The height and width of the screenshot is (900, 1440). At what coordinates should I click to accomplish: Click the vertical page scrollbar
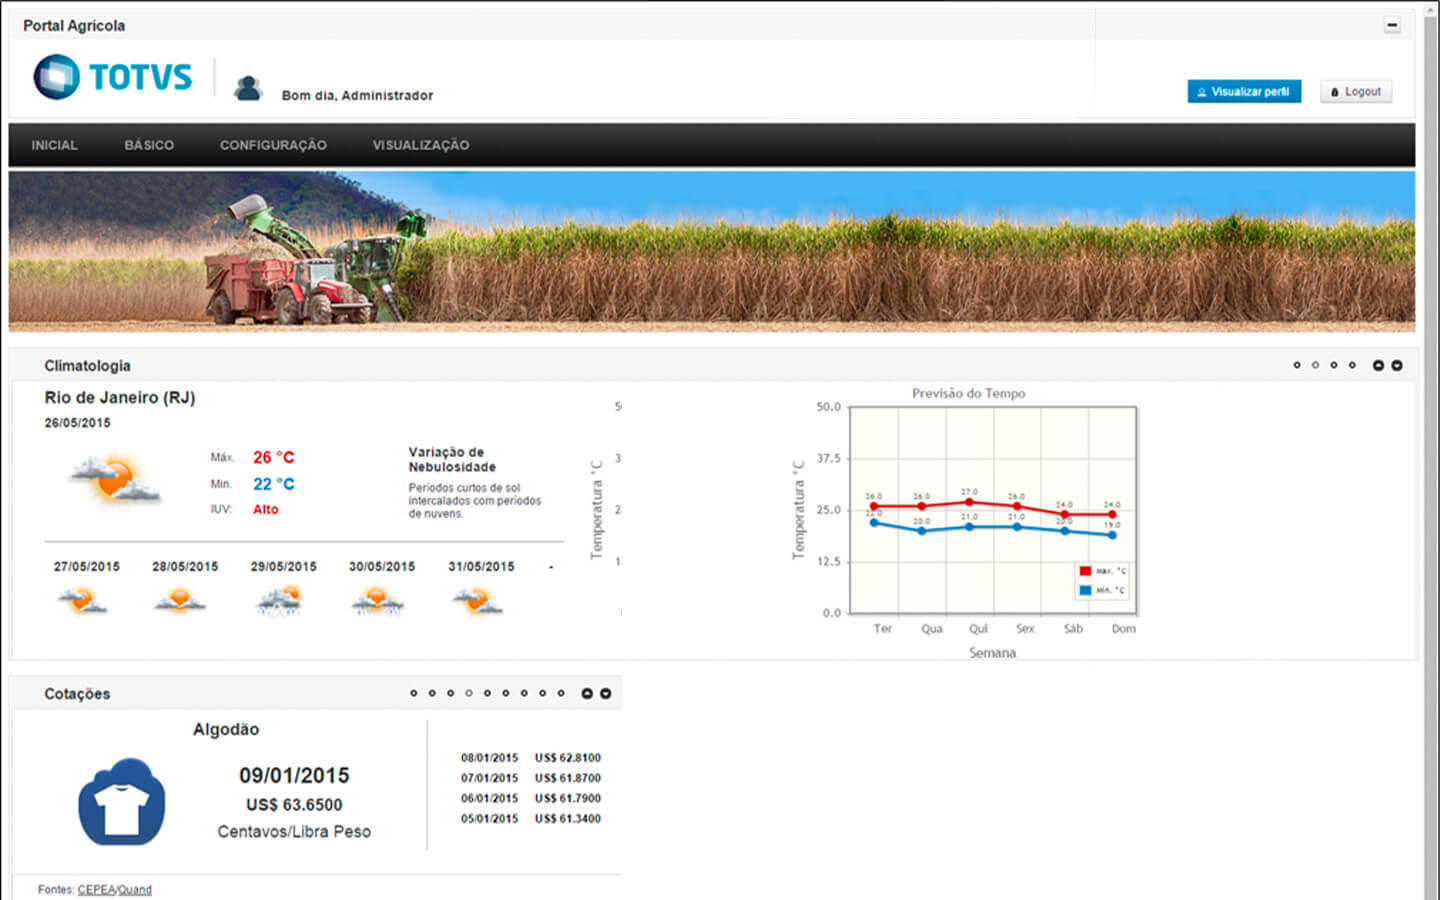[1430, 450]
